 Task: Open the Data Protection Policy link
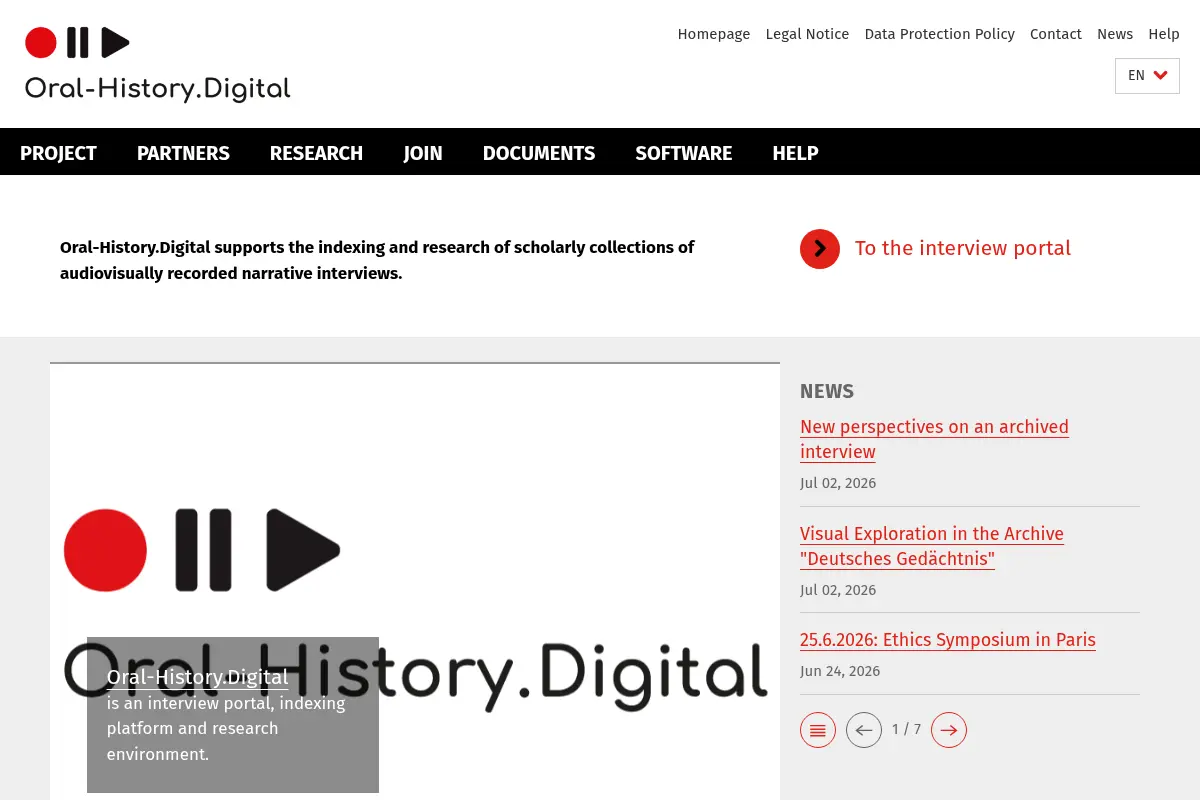[x=940, y=34]
